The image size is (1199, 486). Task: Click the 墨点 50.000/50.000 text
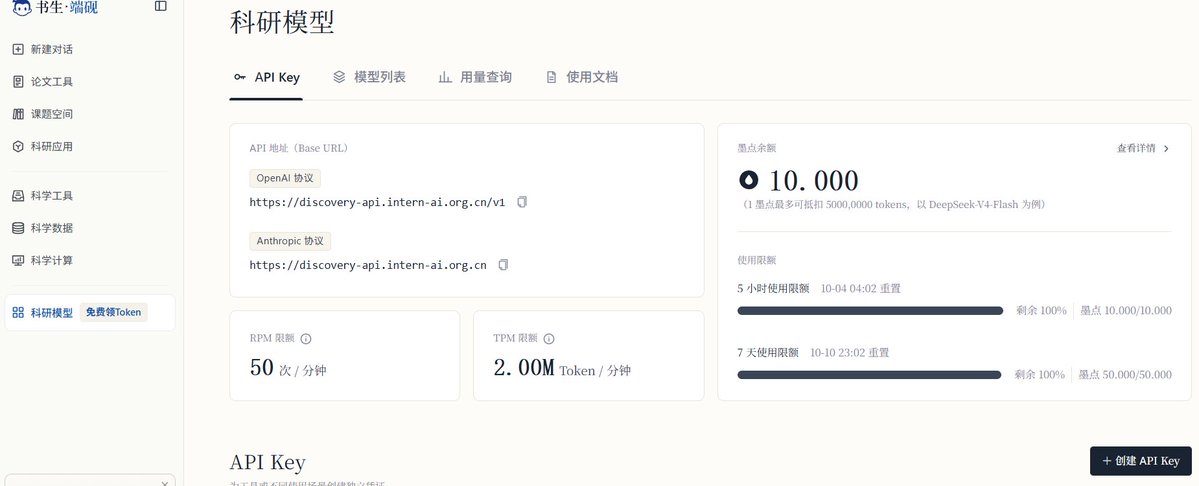(x=1125, y=375)
